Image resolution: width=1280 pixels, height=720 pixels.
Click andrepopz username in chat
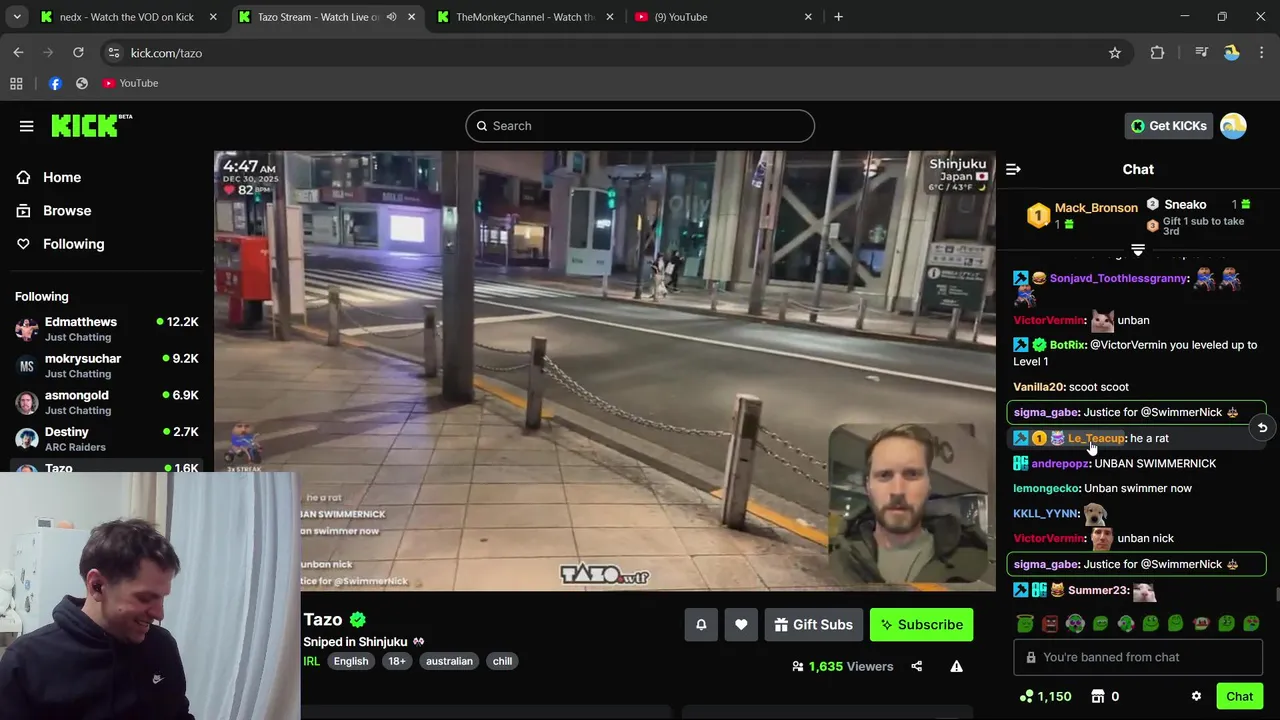[x=1060, y=463]
